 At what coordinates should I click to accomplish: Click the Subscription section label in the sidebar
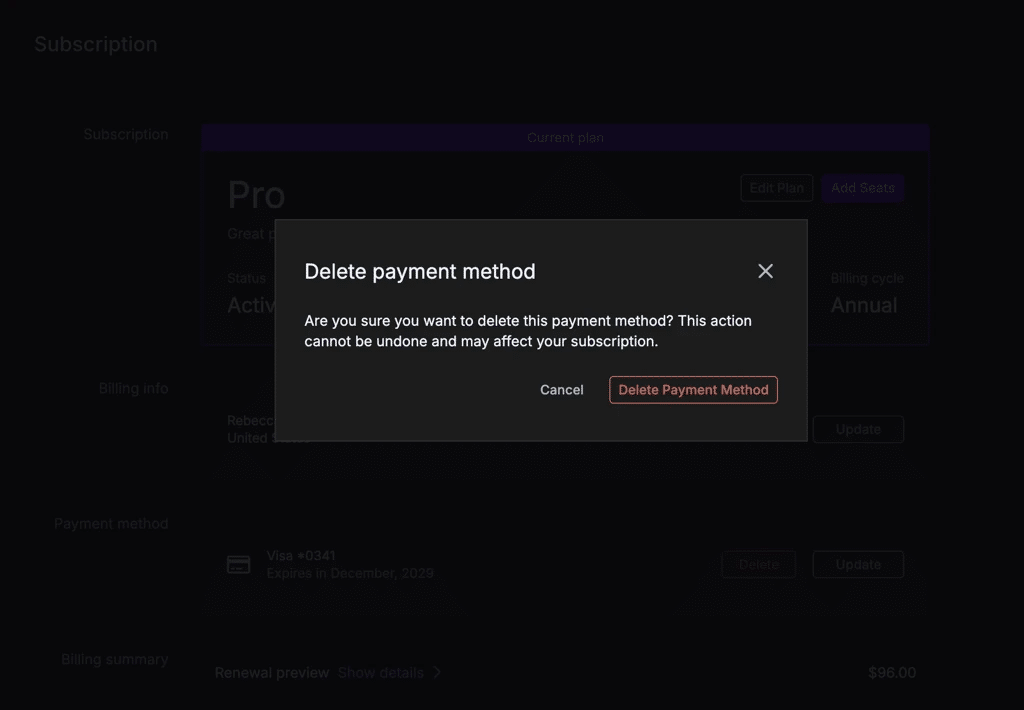click(126, 133)
